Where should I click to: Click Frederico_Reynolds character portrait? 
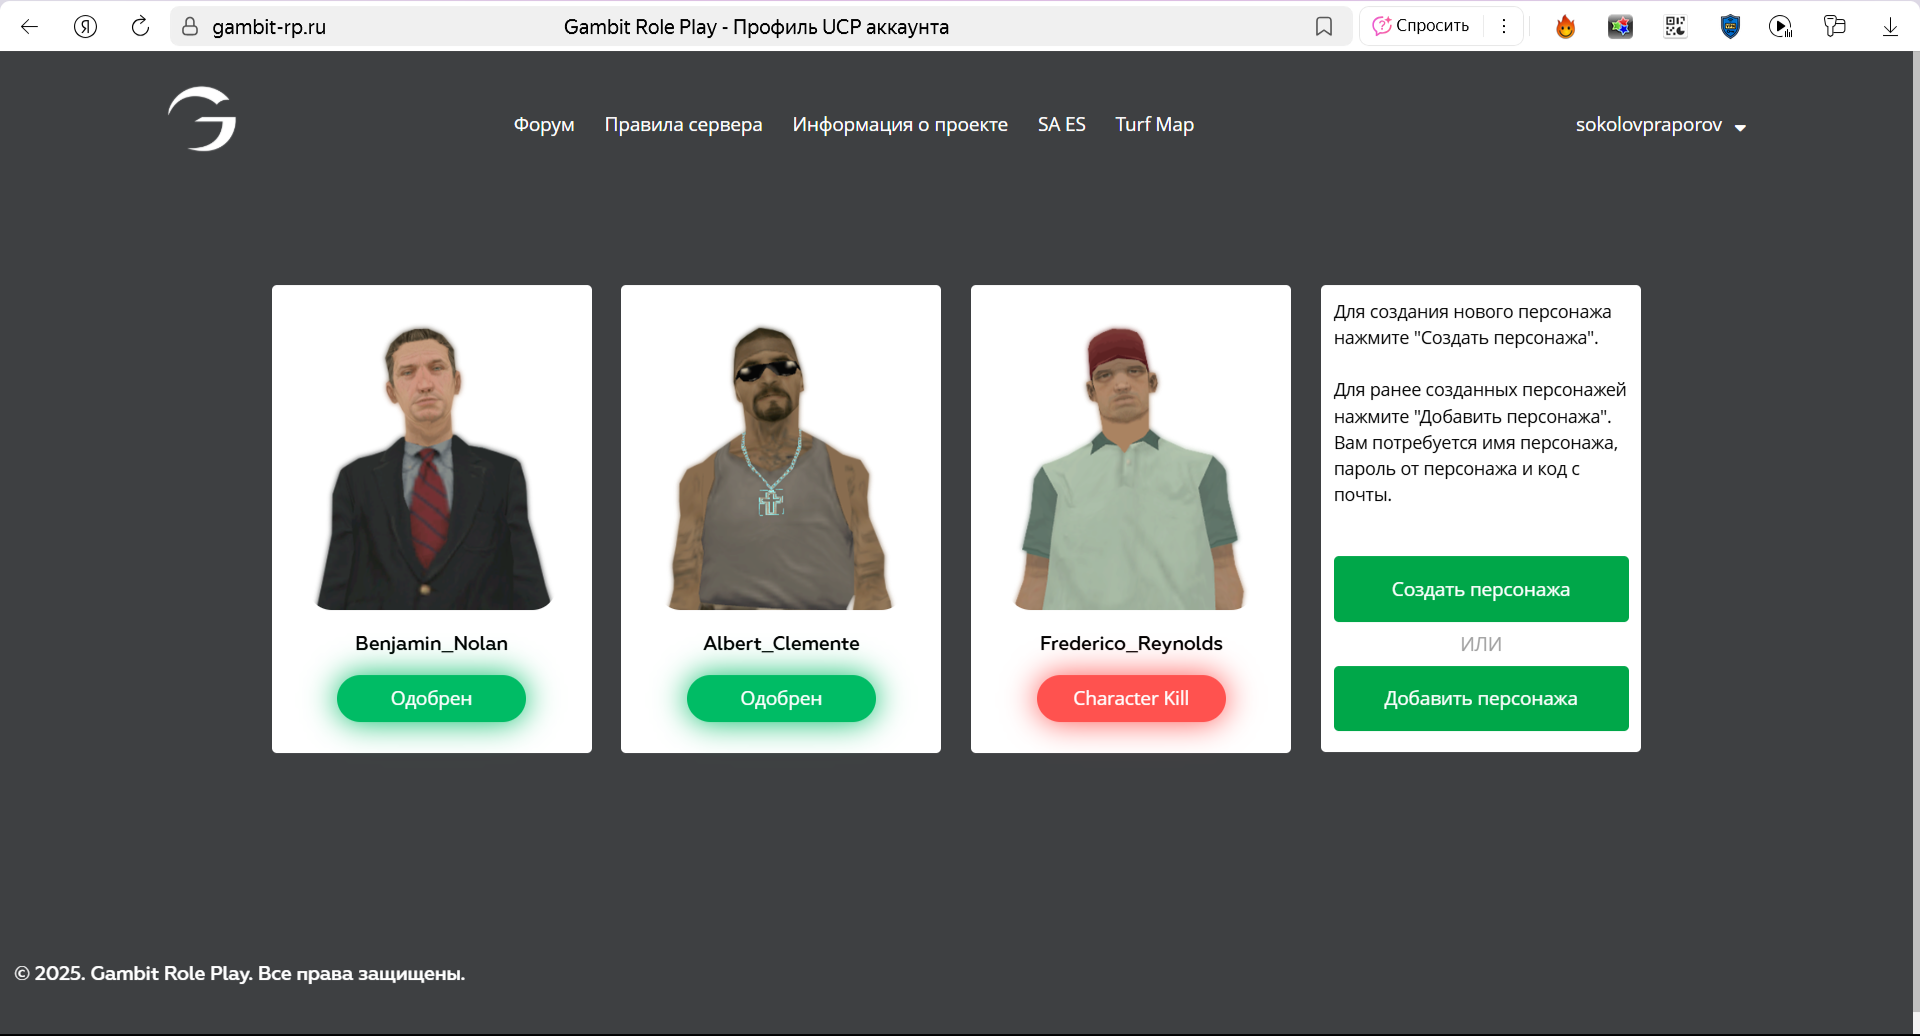(1131, 468)
